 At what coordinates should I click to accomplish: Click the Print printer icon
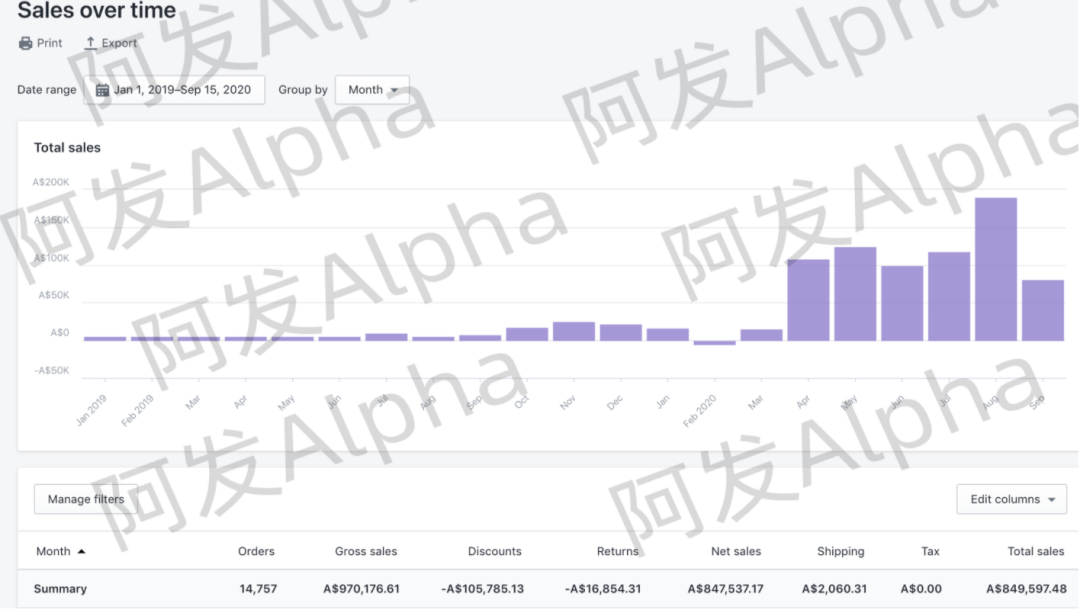[x=26, y=43]
